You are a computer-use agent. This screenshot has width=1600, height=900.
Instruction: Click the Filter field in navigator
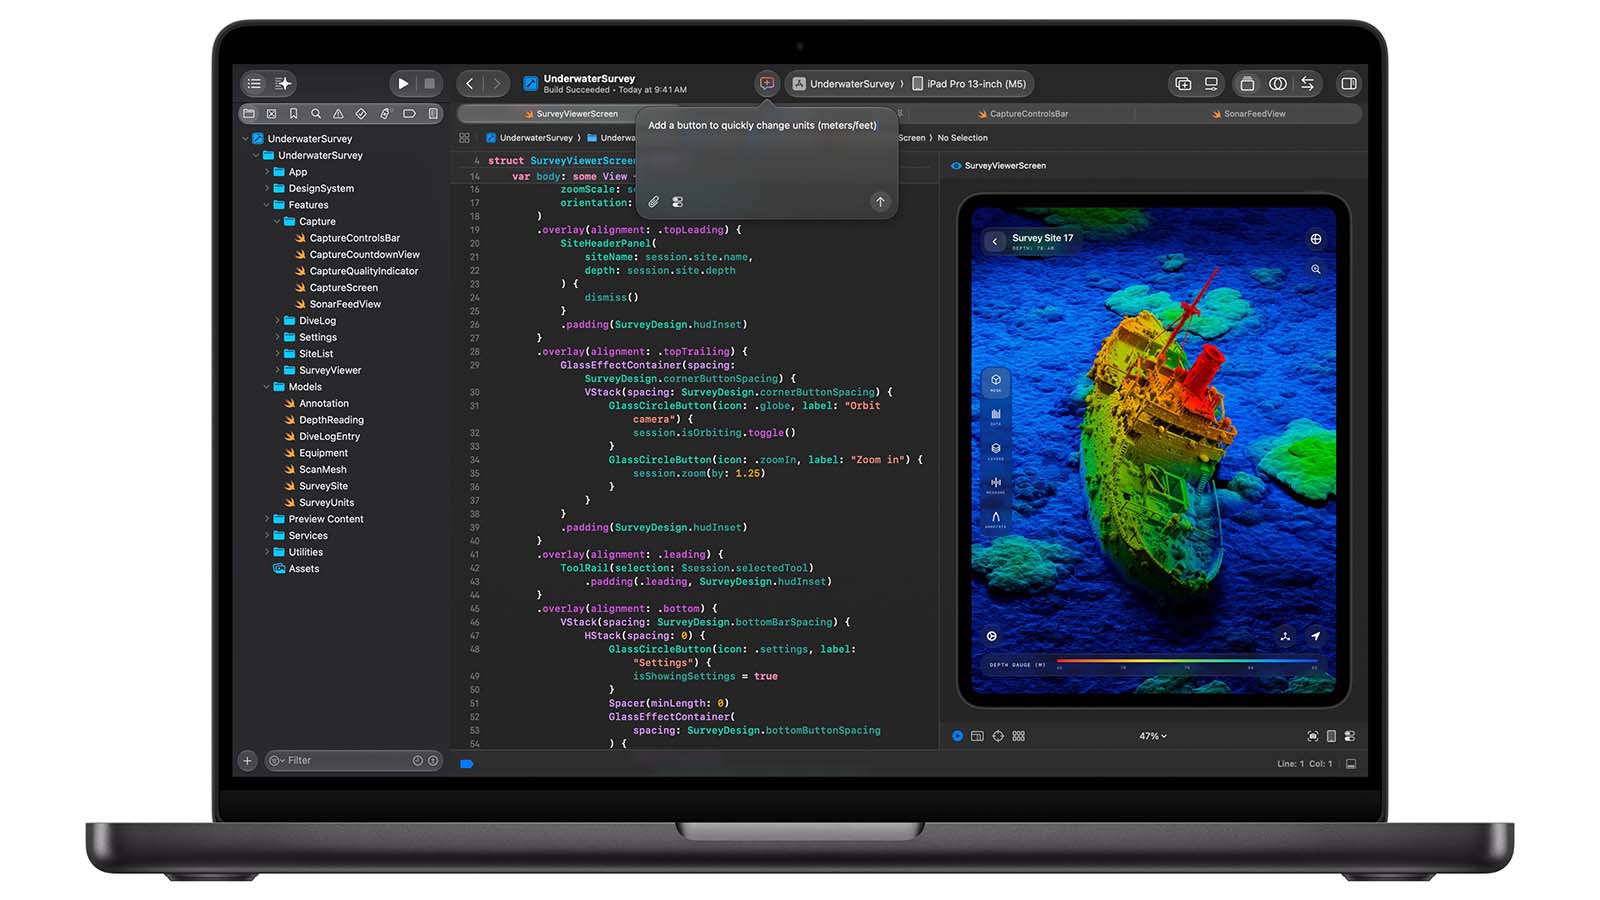tap(353, 761)
